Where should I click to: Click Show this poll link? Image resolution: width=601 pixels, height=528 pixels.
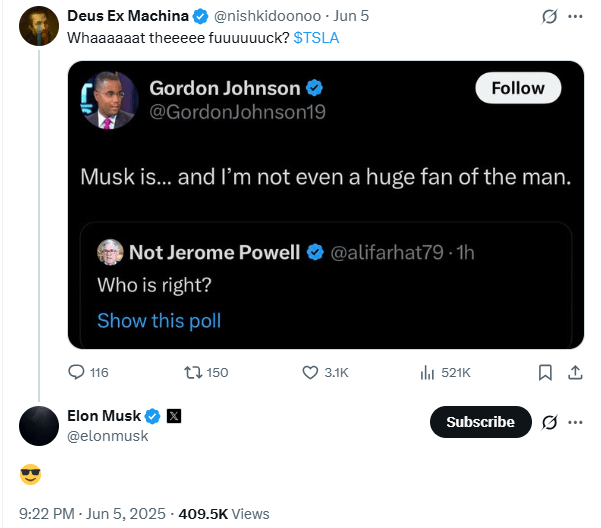pos(159,321)
